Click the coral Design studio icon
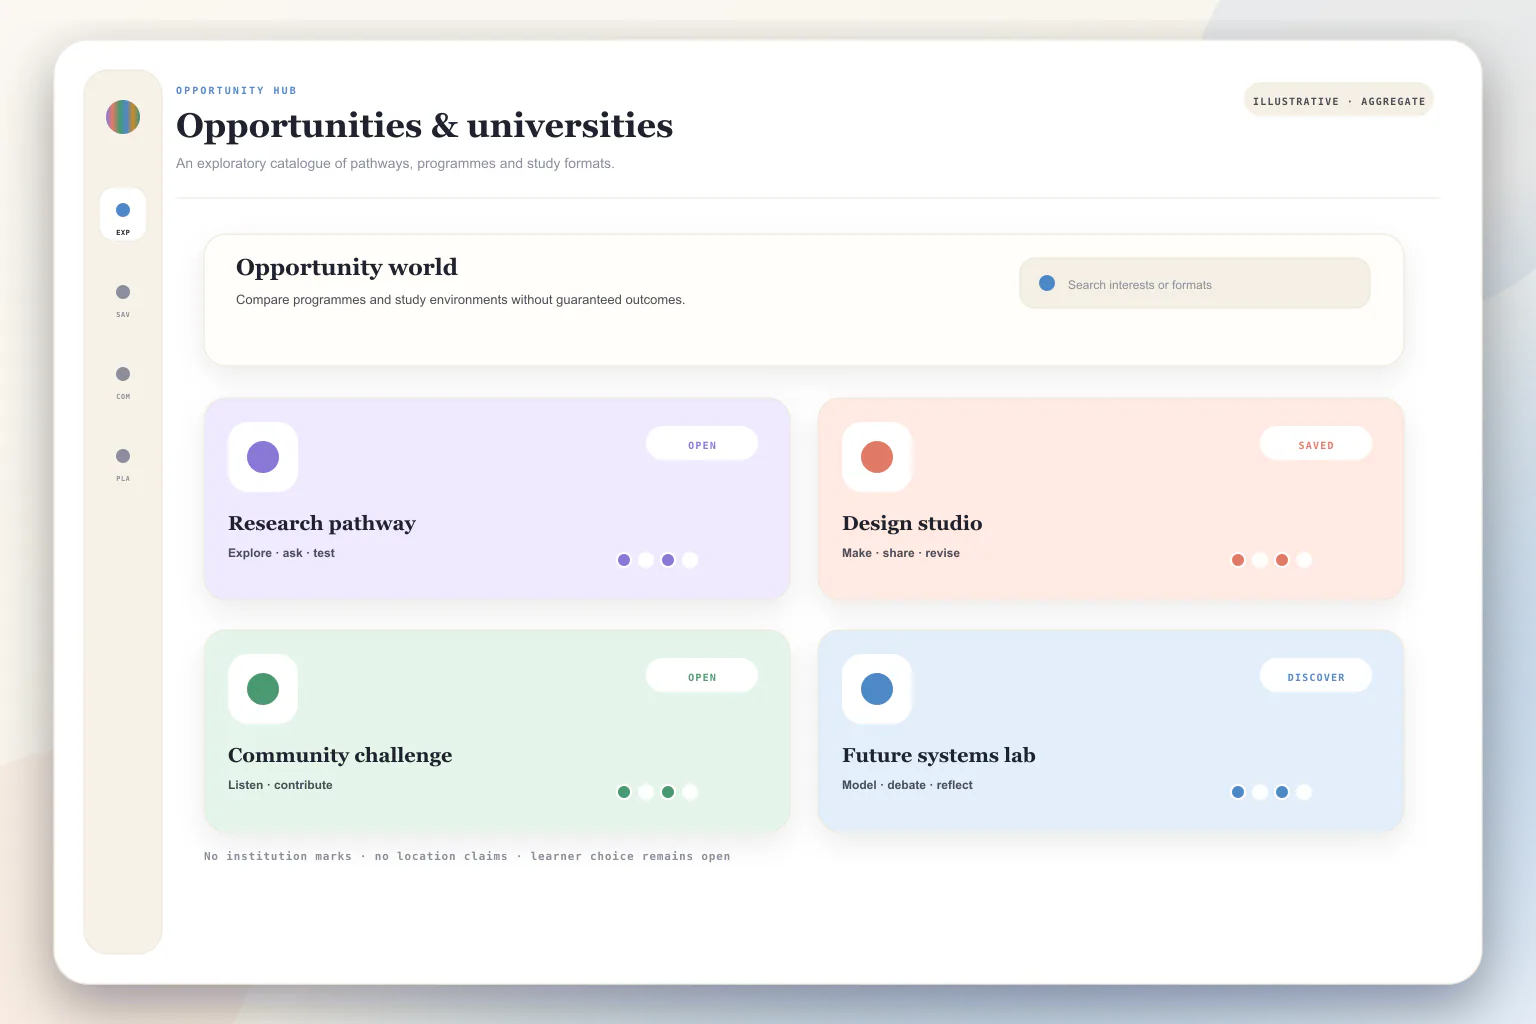The width and height of the screenshot is (1536, 1024). [877, 457]
